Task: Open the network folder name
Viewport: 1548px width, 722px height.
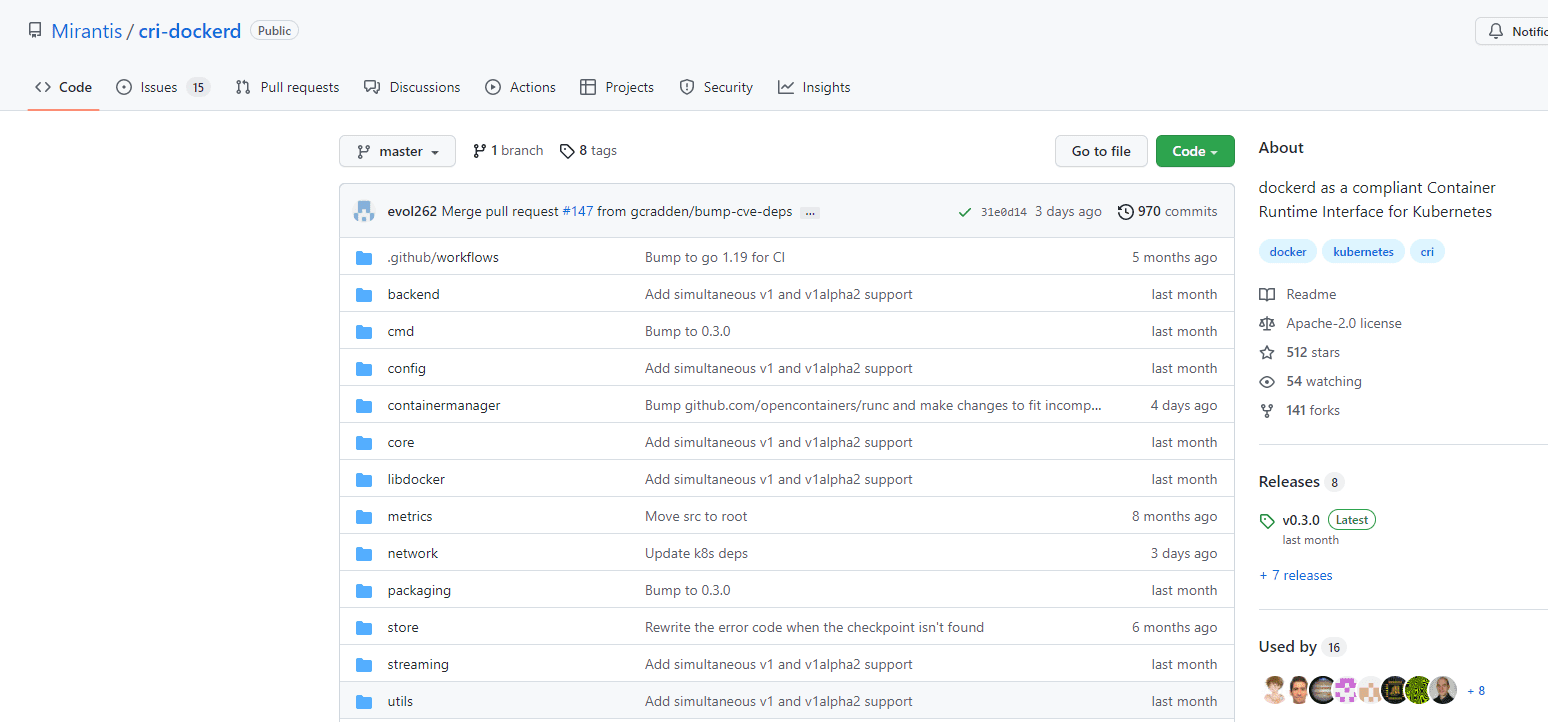Action: tap(413, 553)
